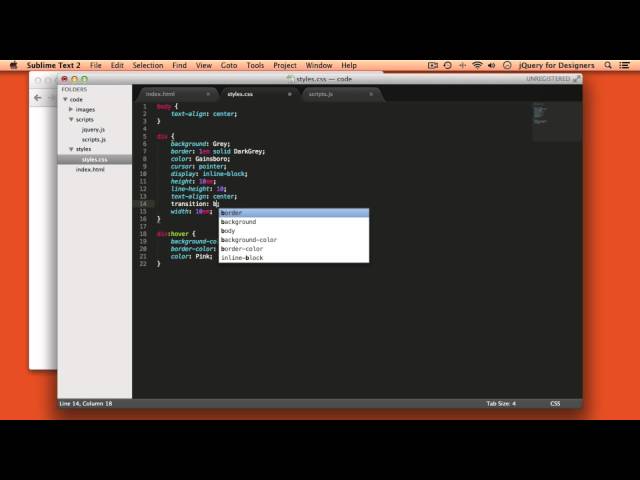Select styles.css in the sidebar

pos(95,159)
